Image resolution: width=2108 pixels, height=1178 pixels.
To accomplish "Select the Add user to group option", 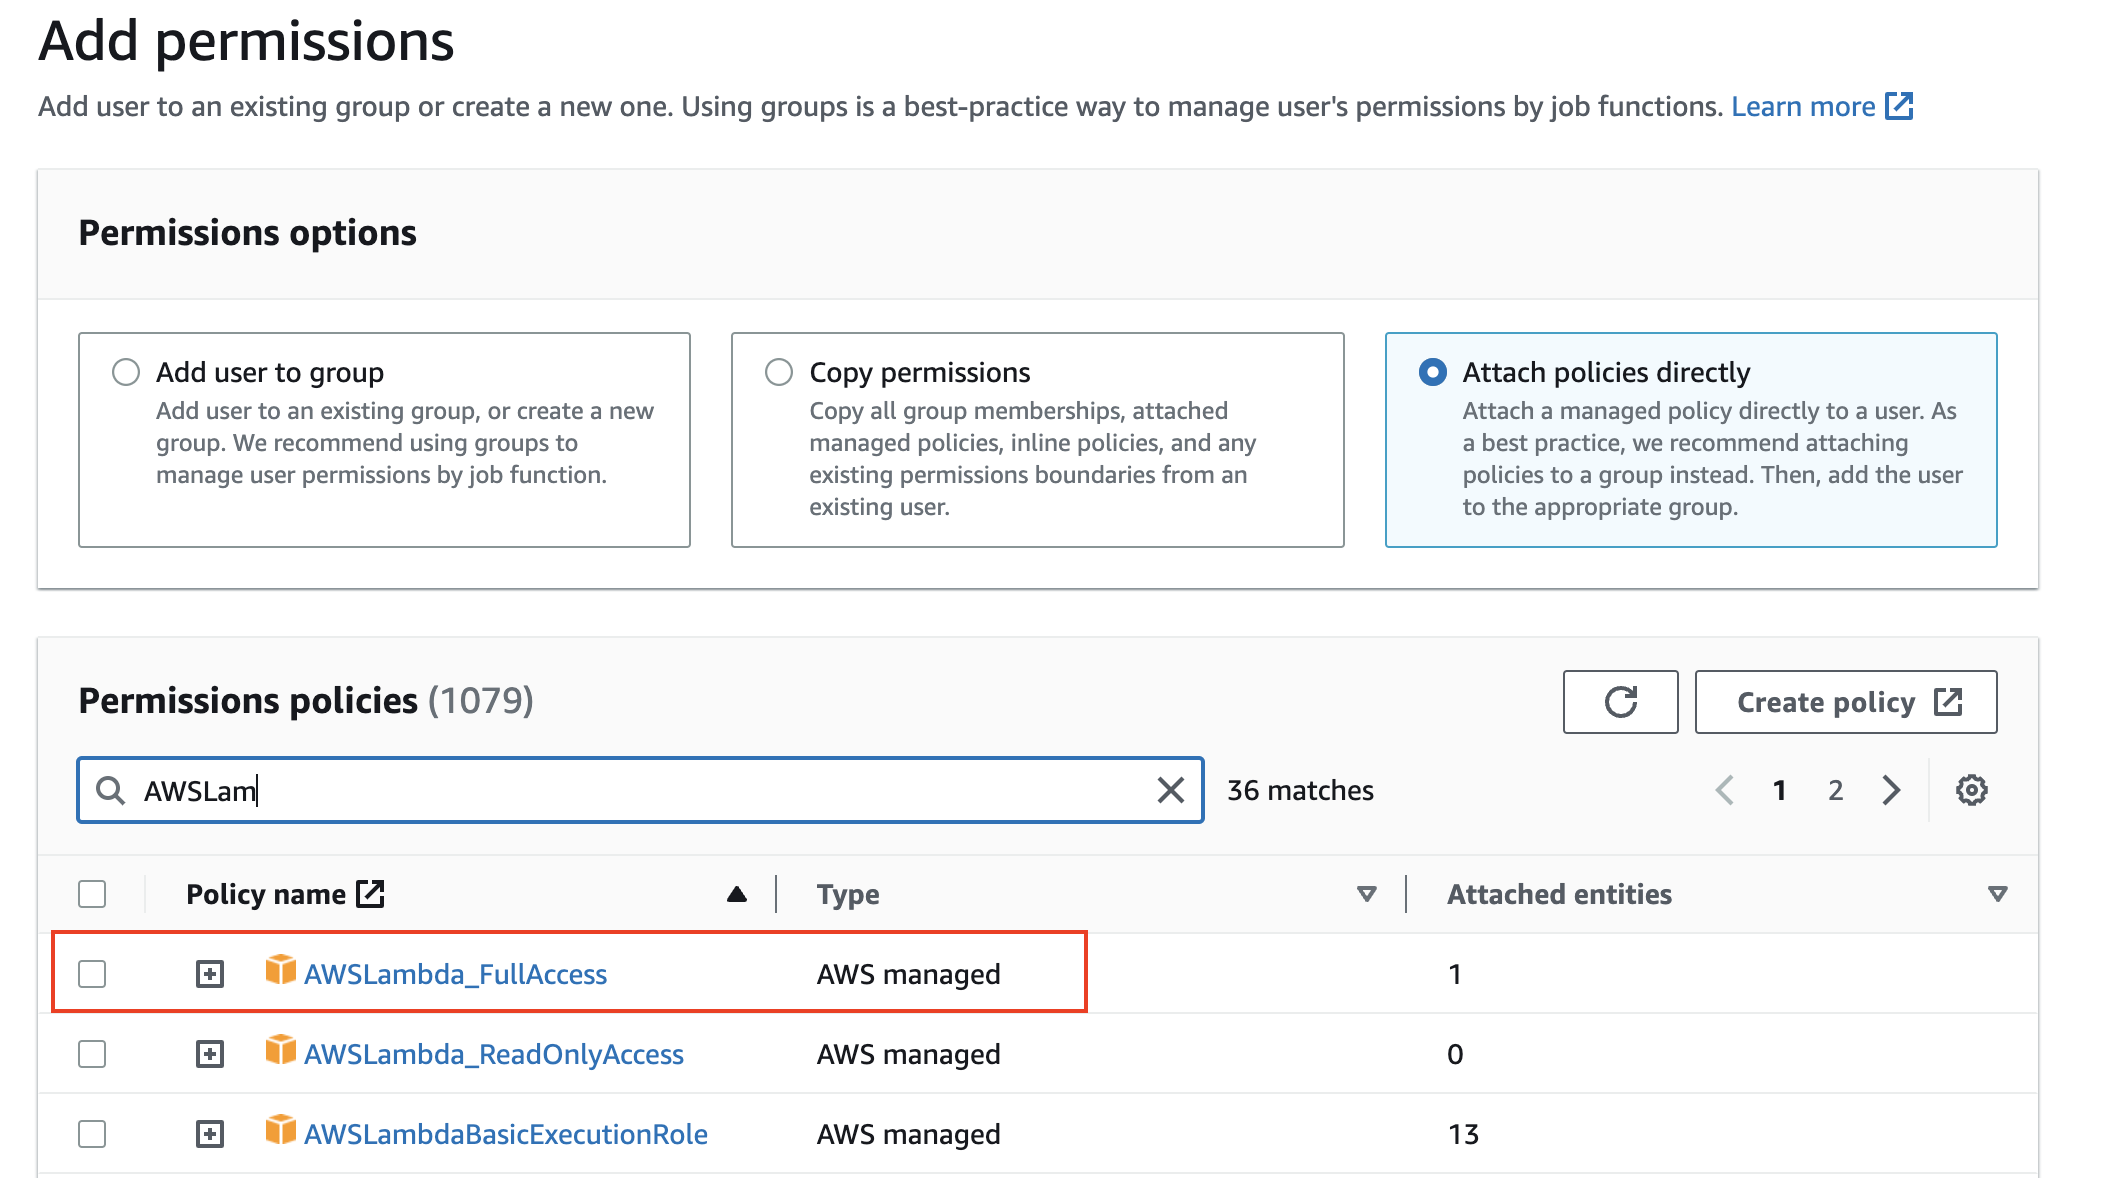I will tap(126, 372).
